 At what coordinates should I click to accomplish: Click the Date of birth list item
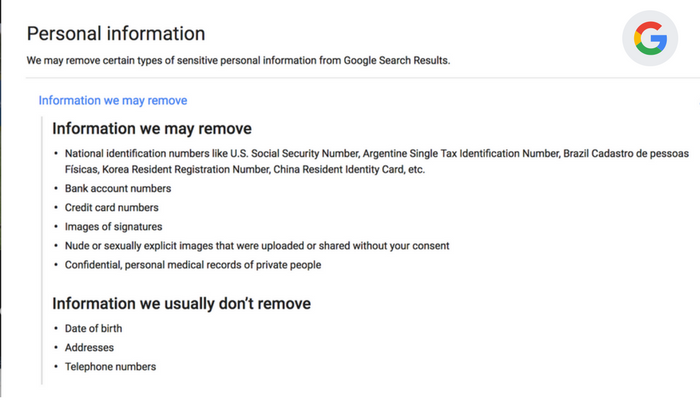pos(93,329)
